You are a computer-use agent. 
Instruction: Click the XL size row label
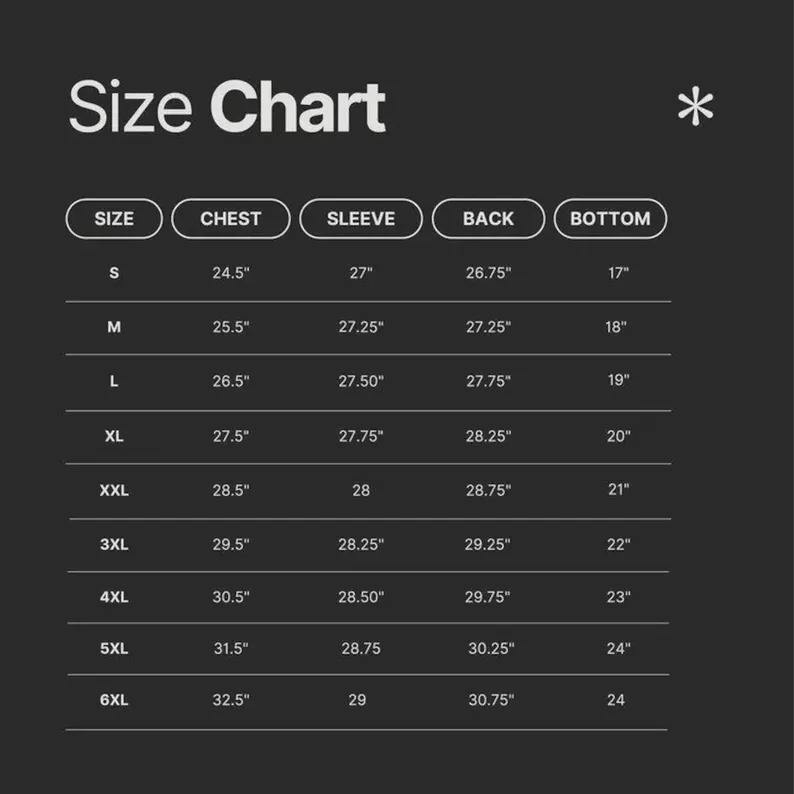pos(114,436)
